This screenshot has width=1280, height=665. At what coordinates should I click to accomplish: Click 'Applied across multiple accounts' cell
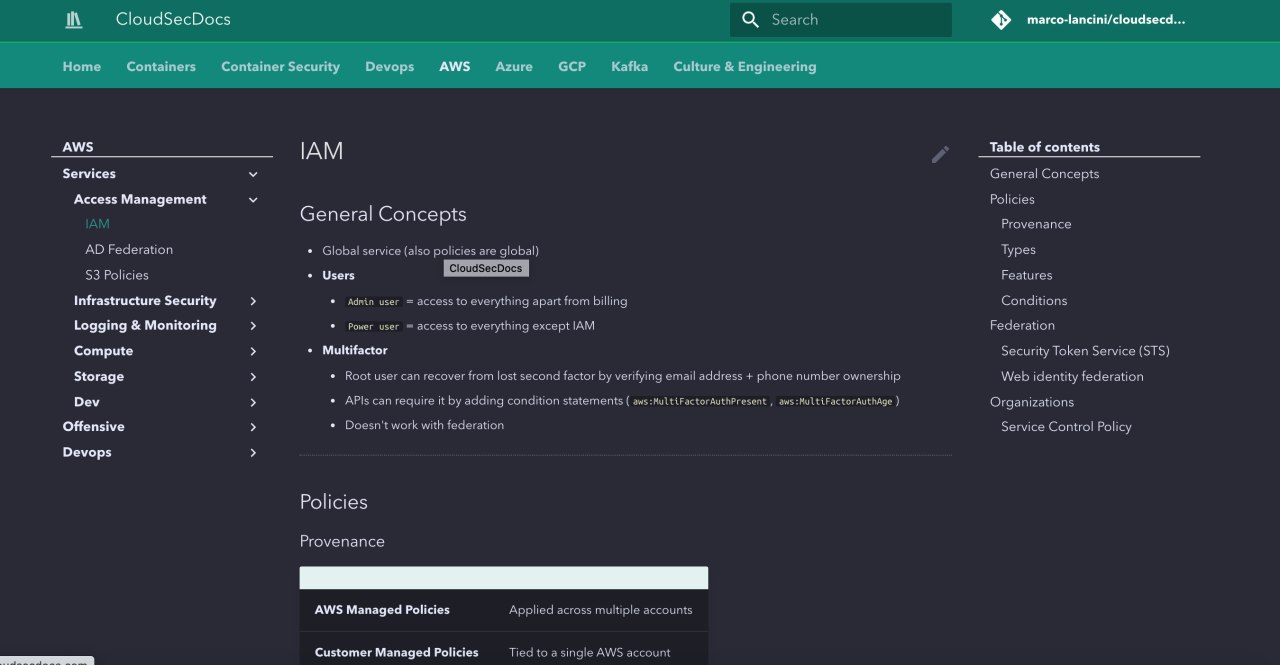tap(601, 610)
